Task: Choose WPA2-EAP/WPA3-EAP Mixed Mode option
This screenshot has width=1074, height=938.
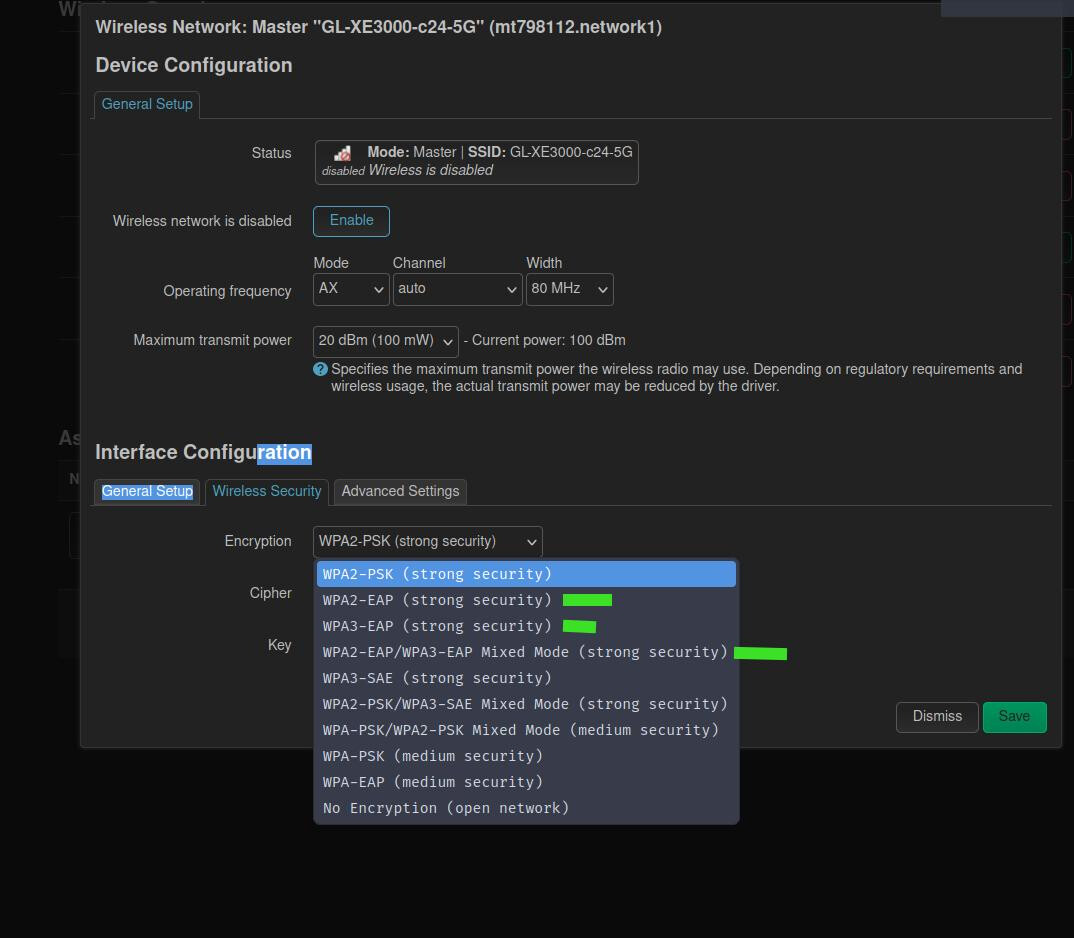Action: (x=526, y=652)
